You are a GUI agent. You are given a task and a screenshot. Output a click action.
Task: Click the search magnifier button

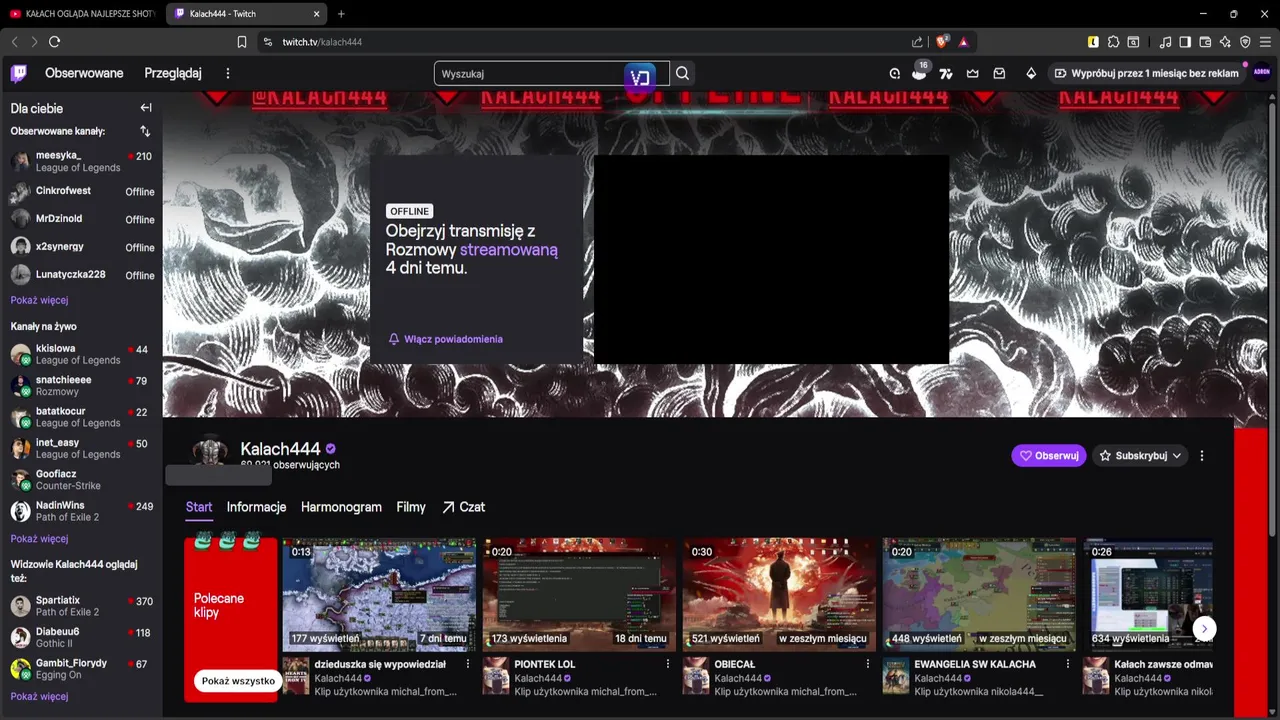coord(682,73)
